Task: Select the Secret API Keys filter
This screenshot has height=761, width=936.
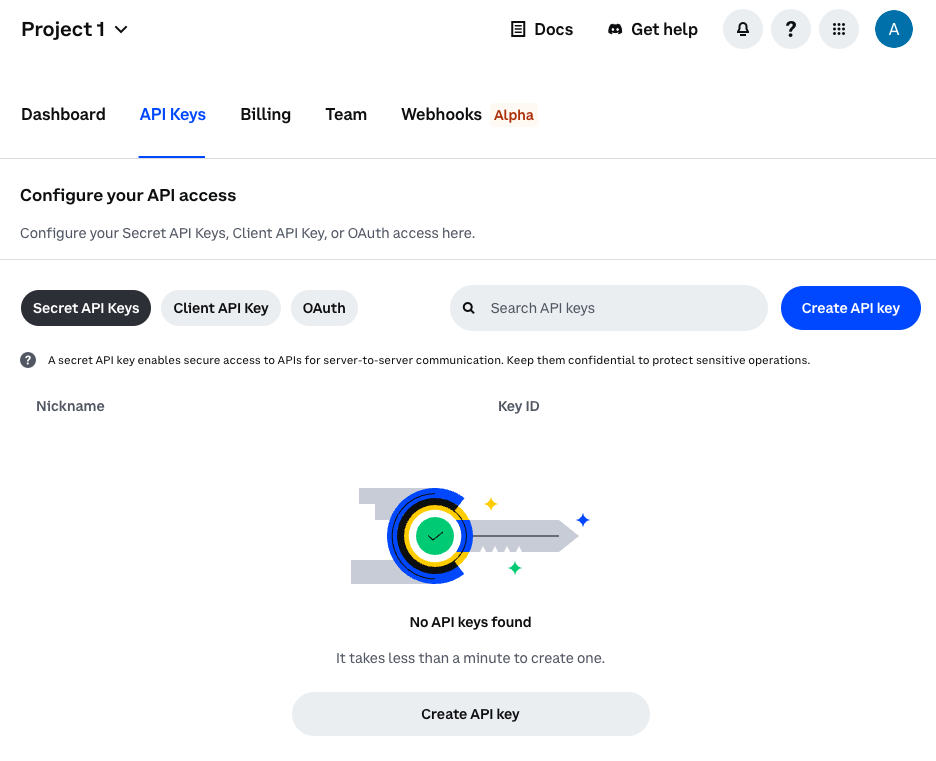Action: (x=85, y=308)
